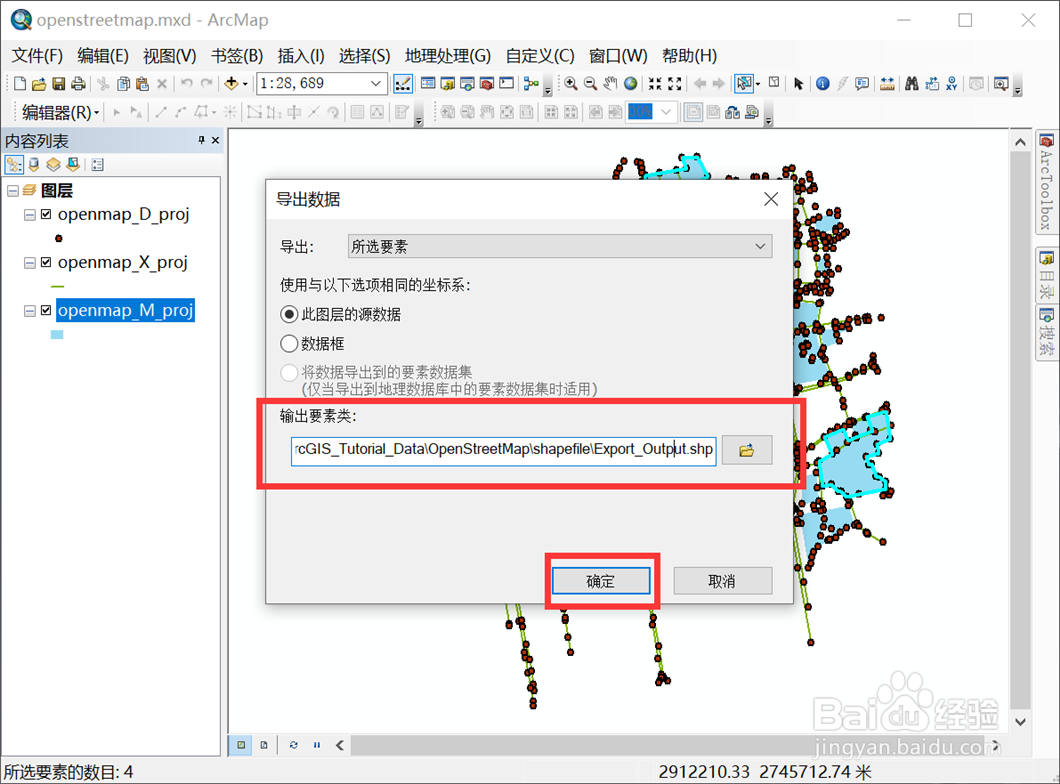Click the Copy icon in standard toolbar

[123, 84]
